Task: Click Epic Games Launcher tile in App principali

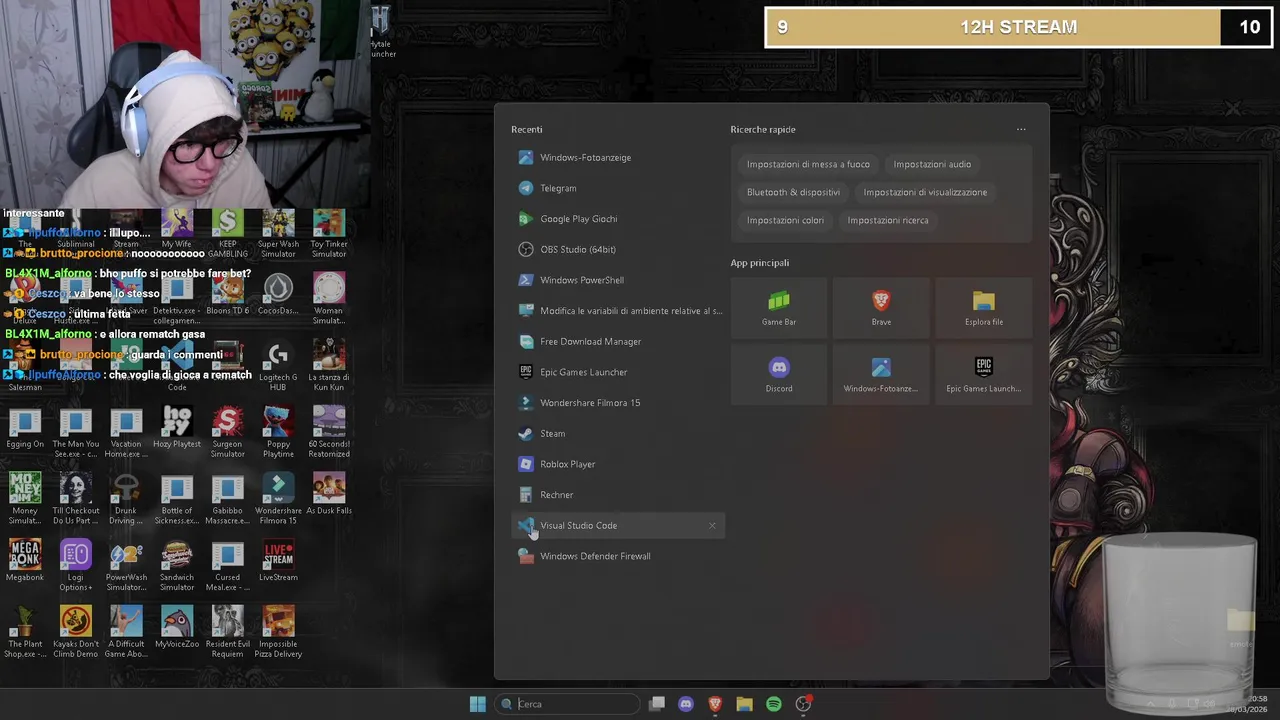Action: pos(984,374)
